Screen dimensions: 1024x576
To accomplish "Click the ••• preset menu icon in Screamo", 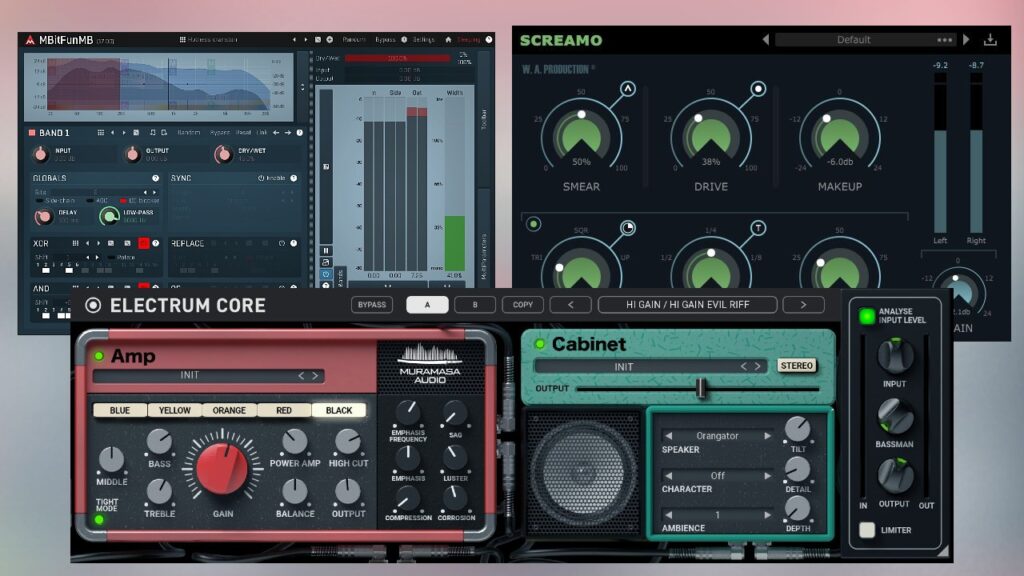I will click(945, 40).
